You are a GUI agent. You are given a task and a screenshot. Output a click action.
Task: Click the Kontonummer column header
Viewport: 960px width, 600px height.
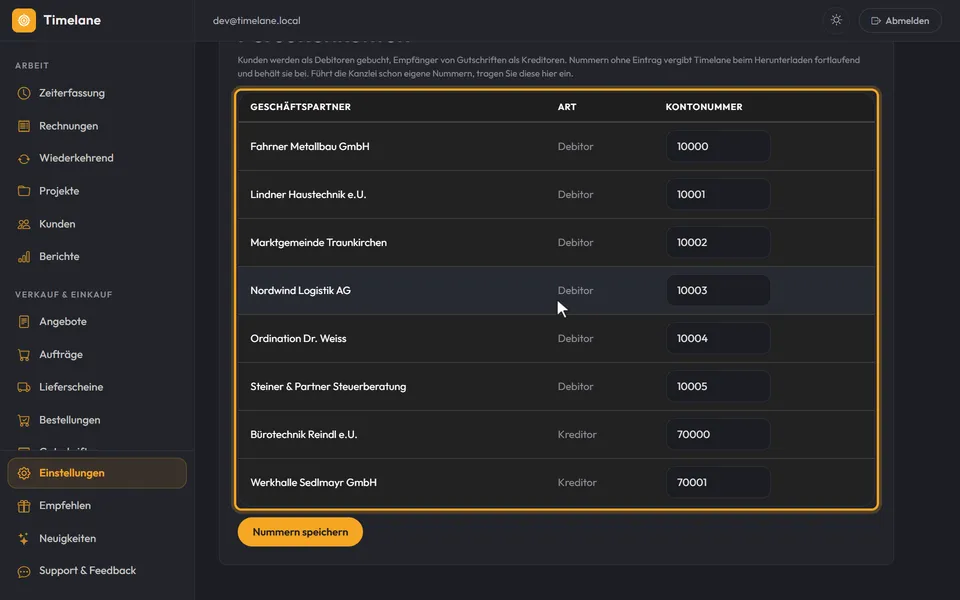pyautogui.click(x=704, y=107)
